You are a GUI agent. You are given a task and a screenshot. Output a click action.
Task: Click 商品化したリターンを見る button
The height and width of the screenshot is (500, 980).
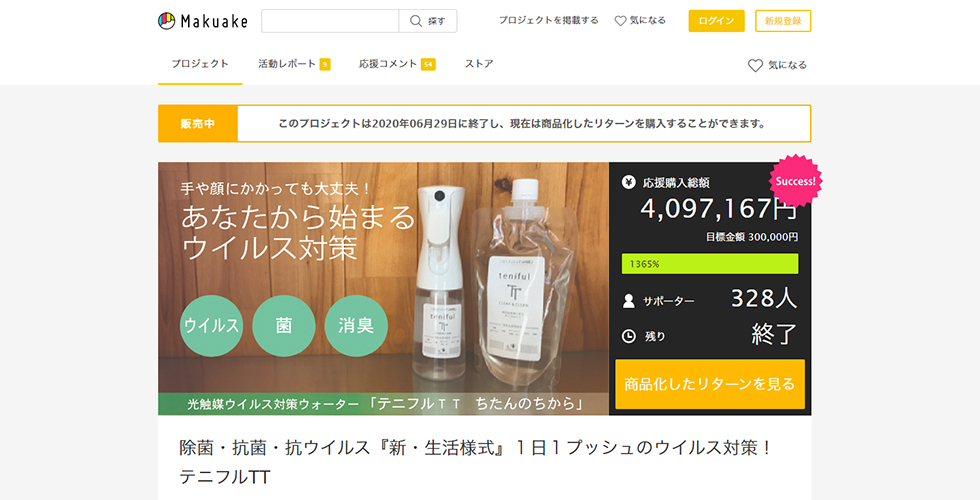tap(709, 384)
